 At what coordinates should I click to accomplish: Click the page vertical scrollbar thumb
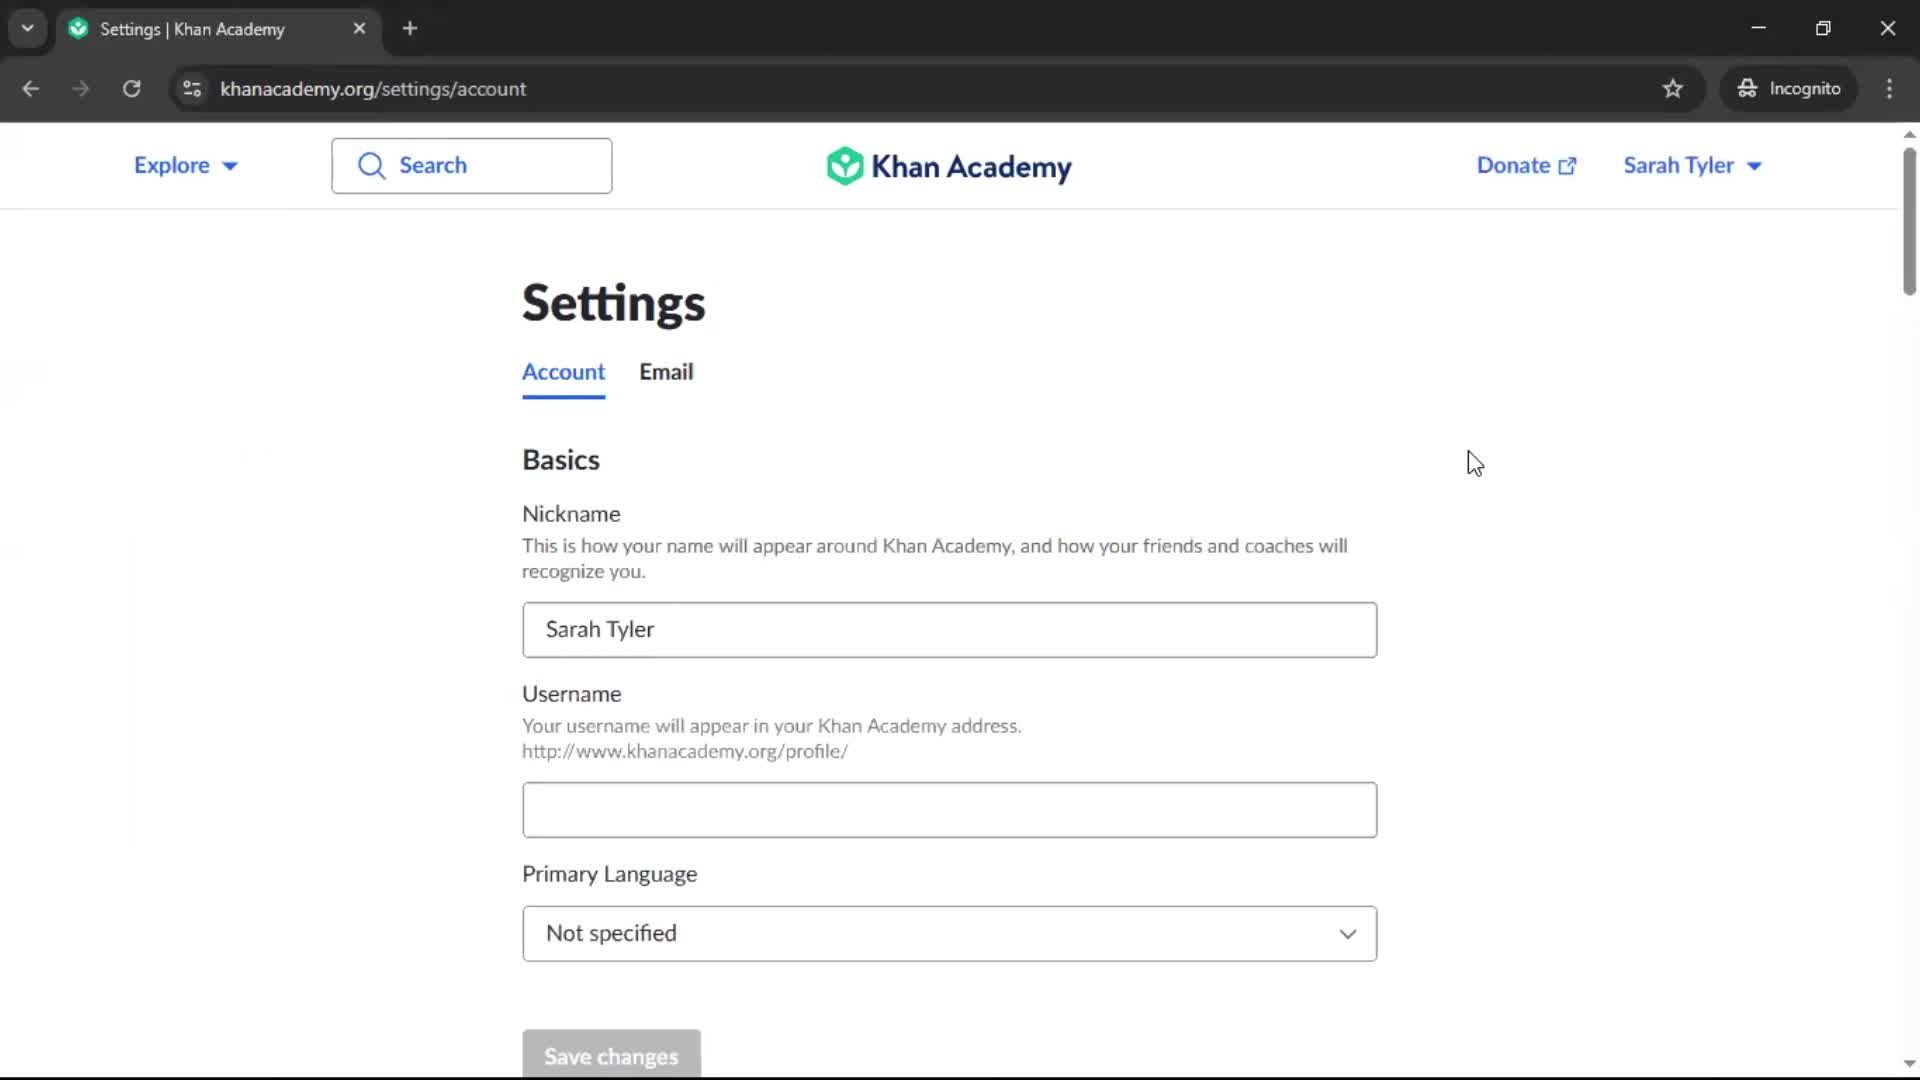pyautogui.click(x=1909, y=221)
